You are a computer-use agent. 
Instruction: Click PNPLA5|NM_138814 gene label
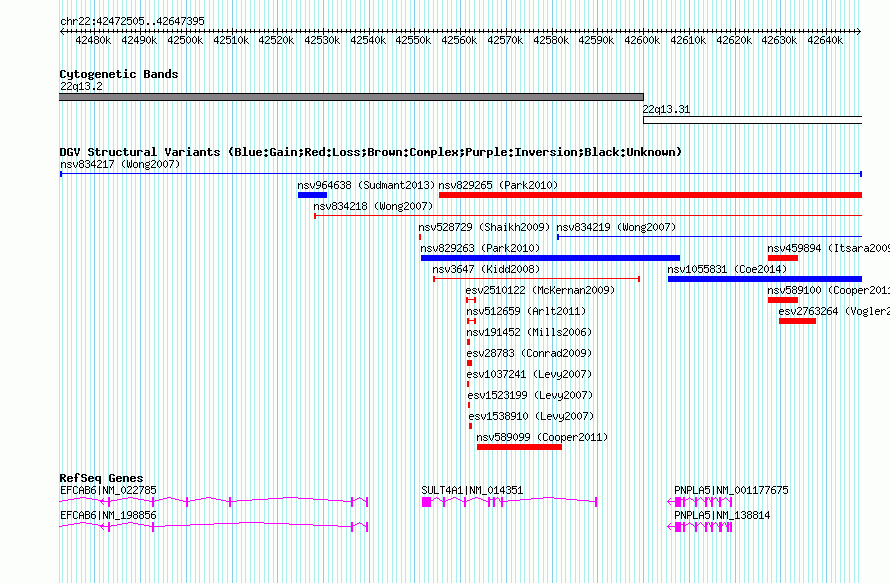coord(722,515)
